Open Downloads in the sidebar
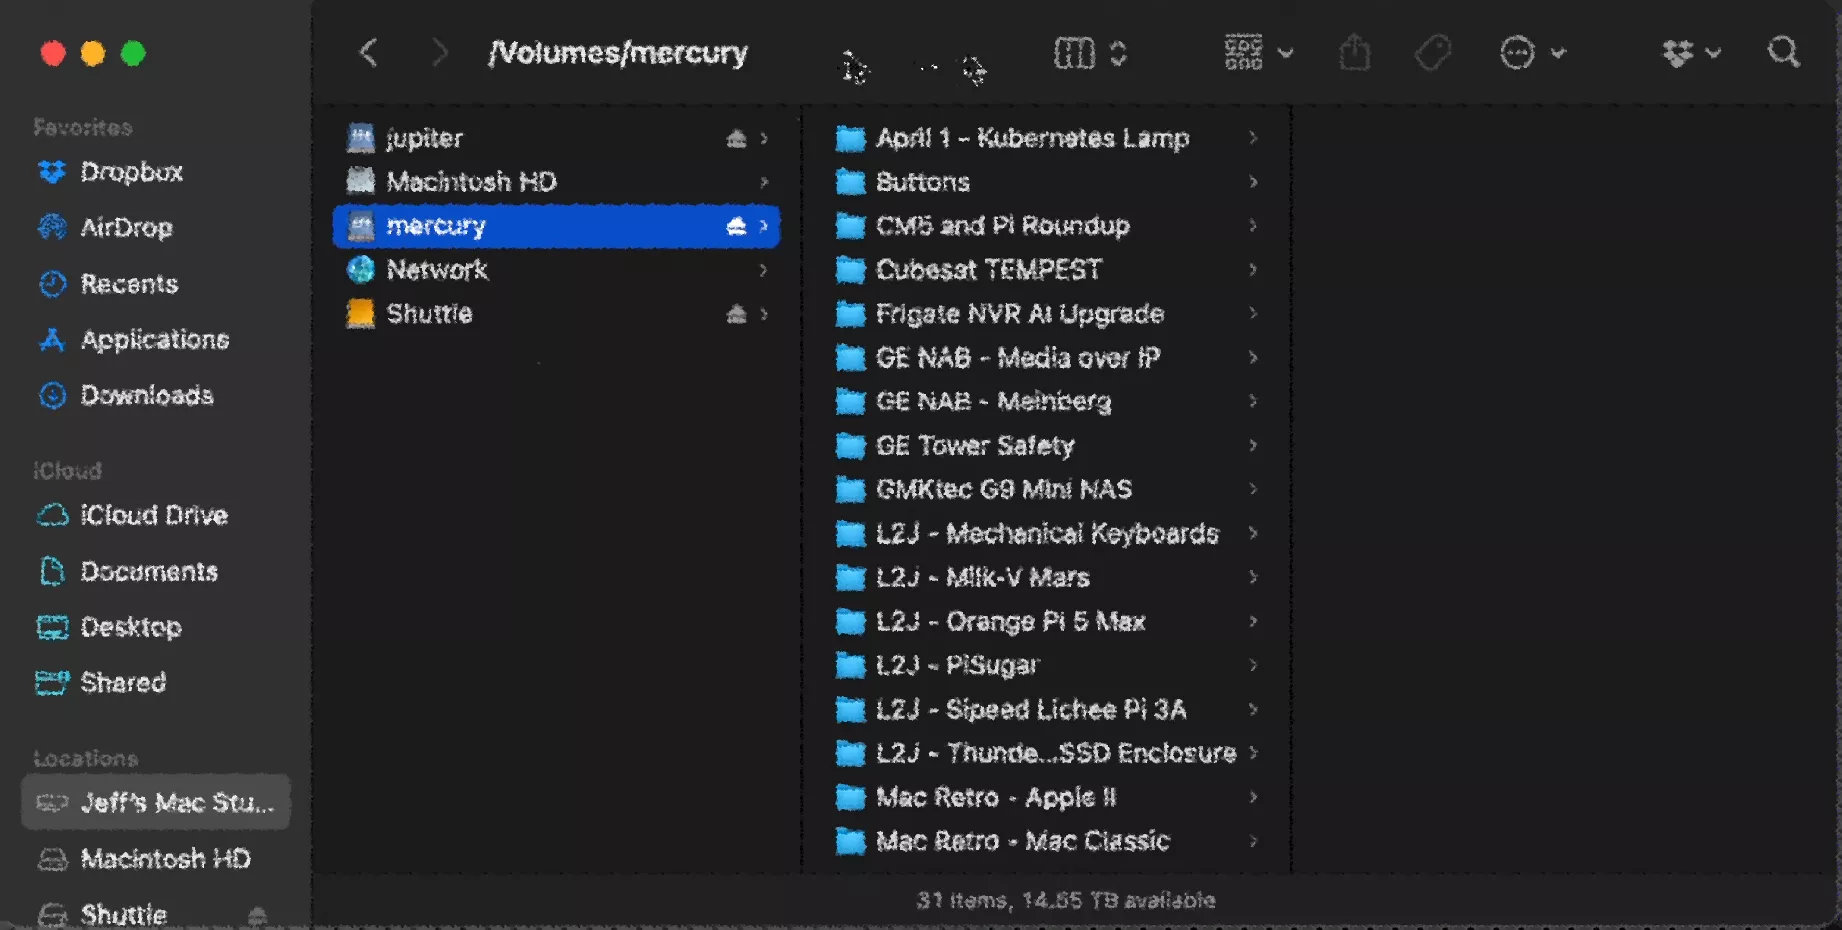Screen dimensions: 1842x930 [146, 396]
